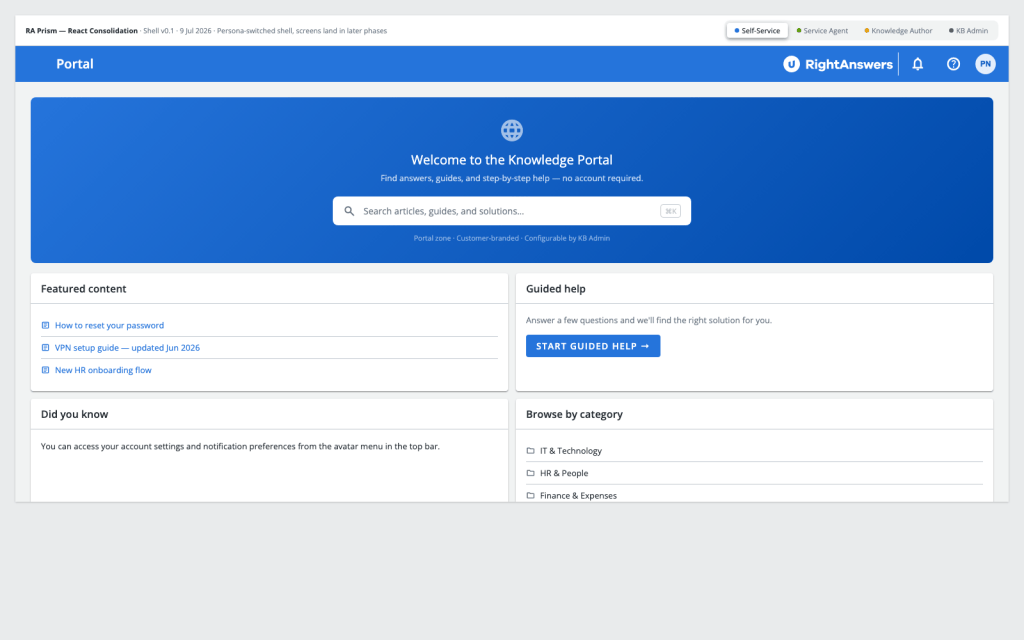
Task: Click the folder icon beside Finance & Expenses
Action: click(530, 495)
